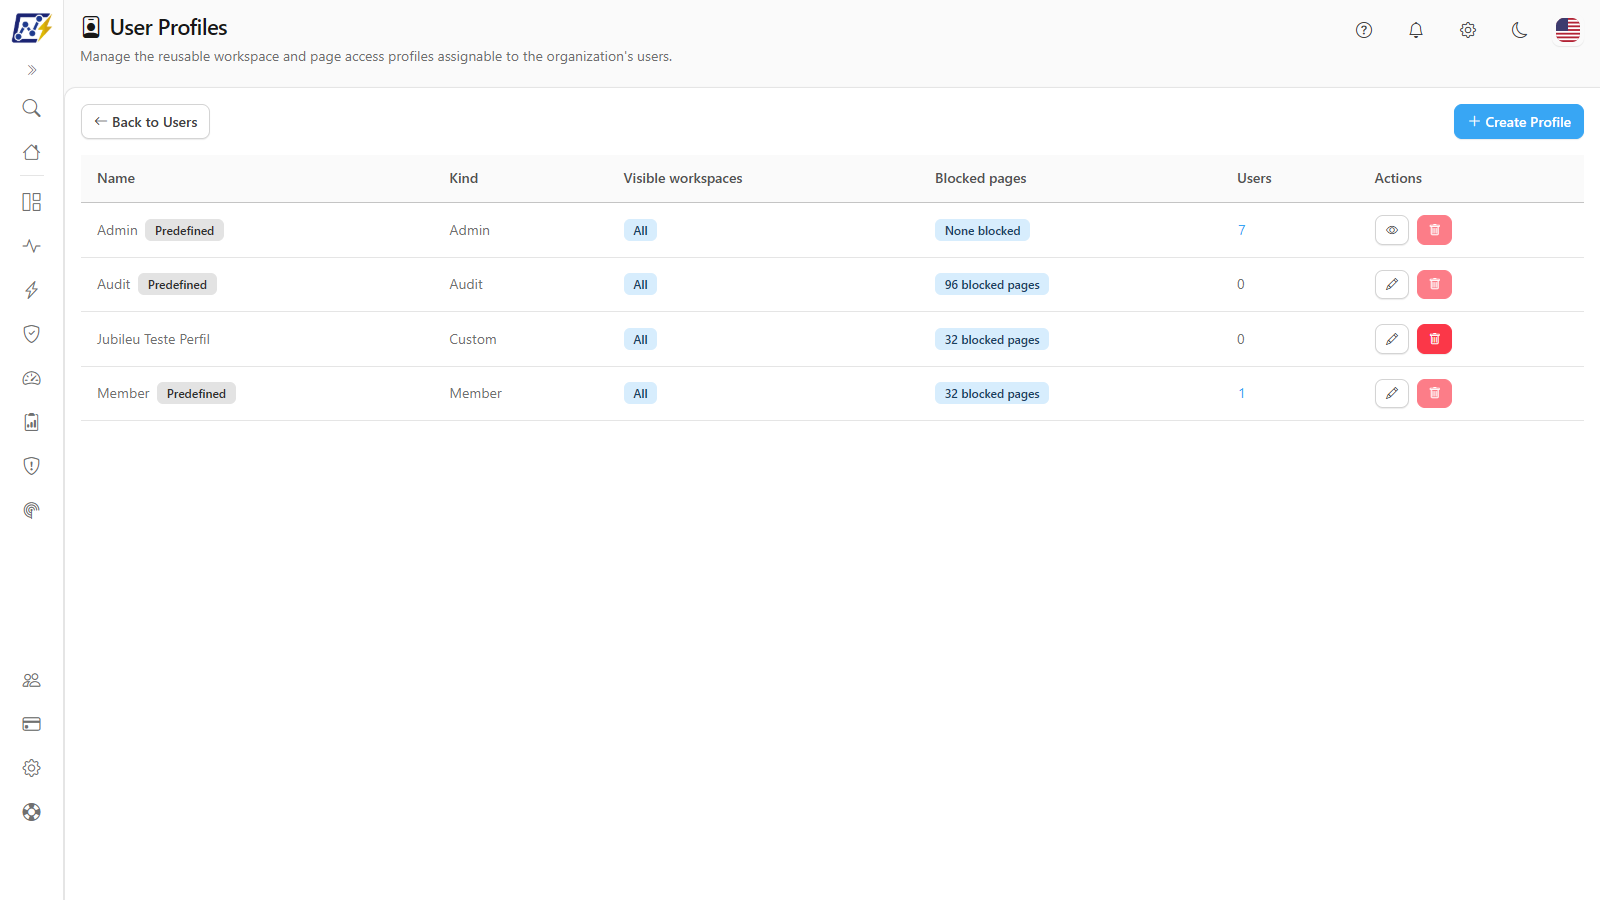This screenshot has height=900, width=1600.
Task: Click the 96 blocked pages badge
Action: click(992, 285)
